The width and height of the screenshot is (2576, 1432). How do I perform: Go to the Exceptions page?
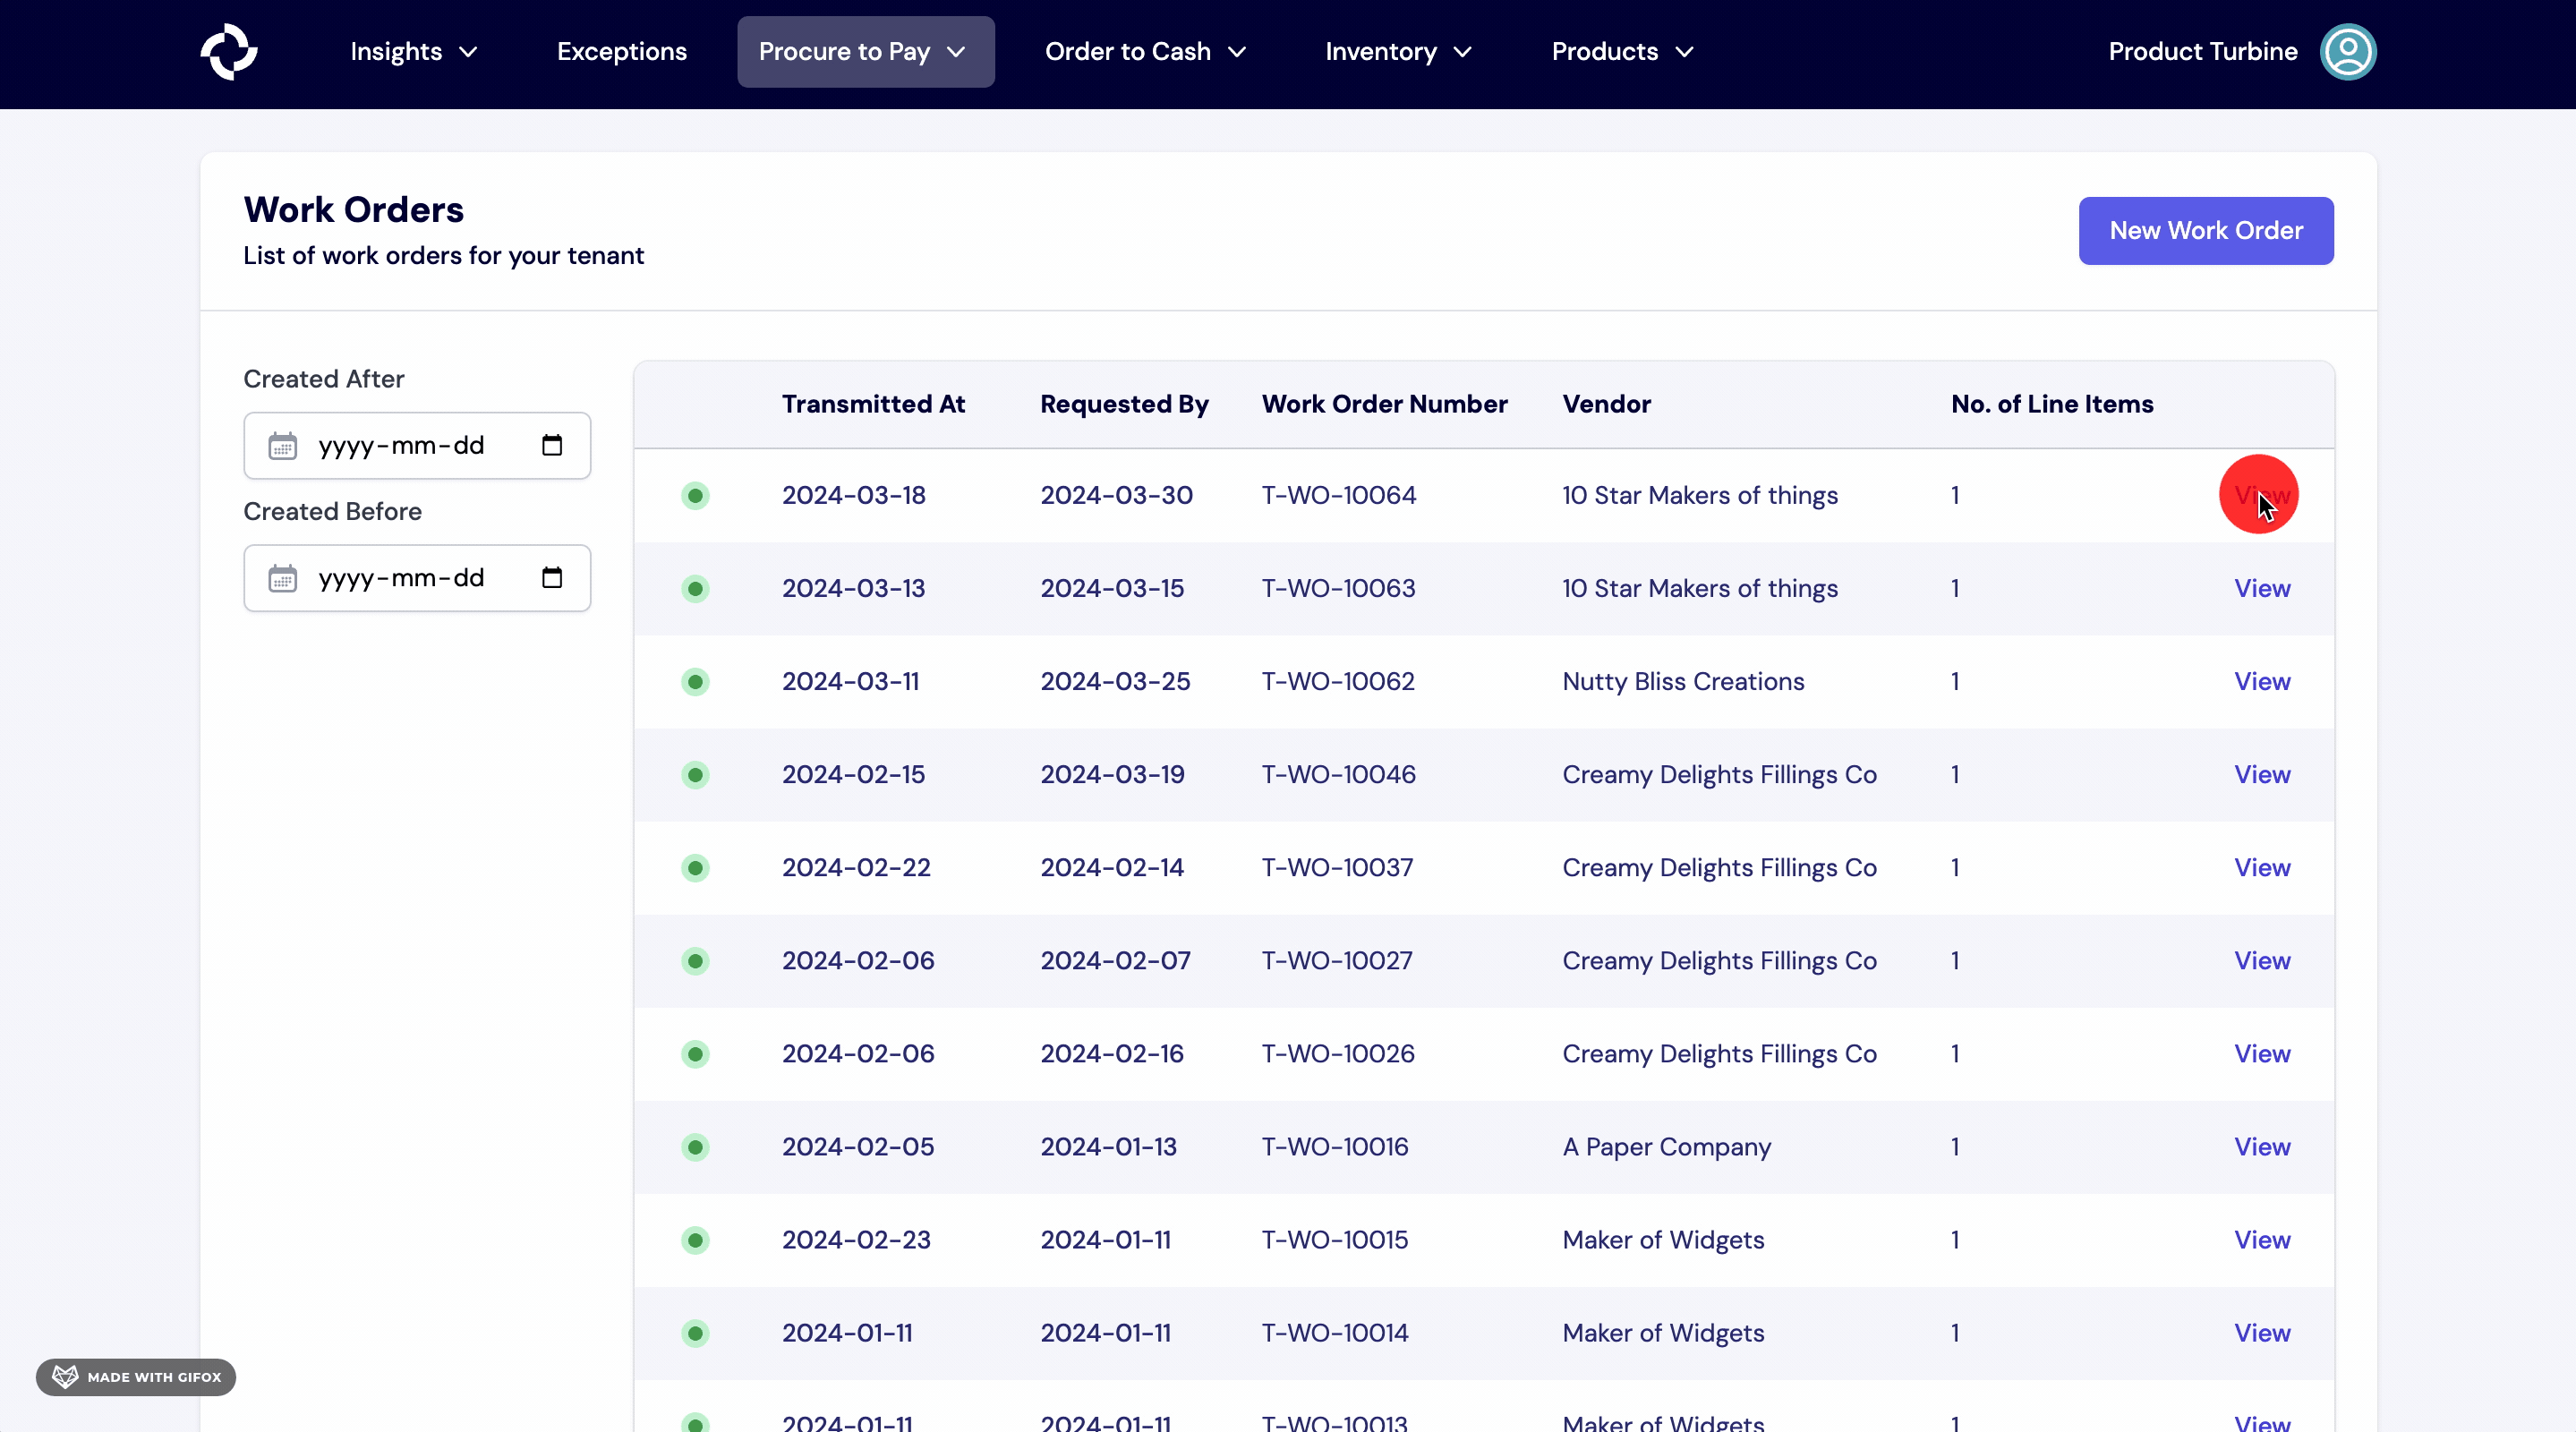pos(621,51)
